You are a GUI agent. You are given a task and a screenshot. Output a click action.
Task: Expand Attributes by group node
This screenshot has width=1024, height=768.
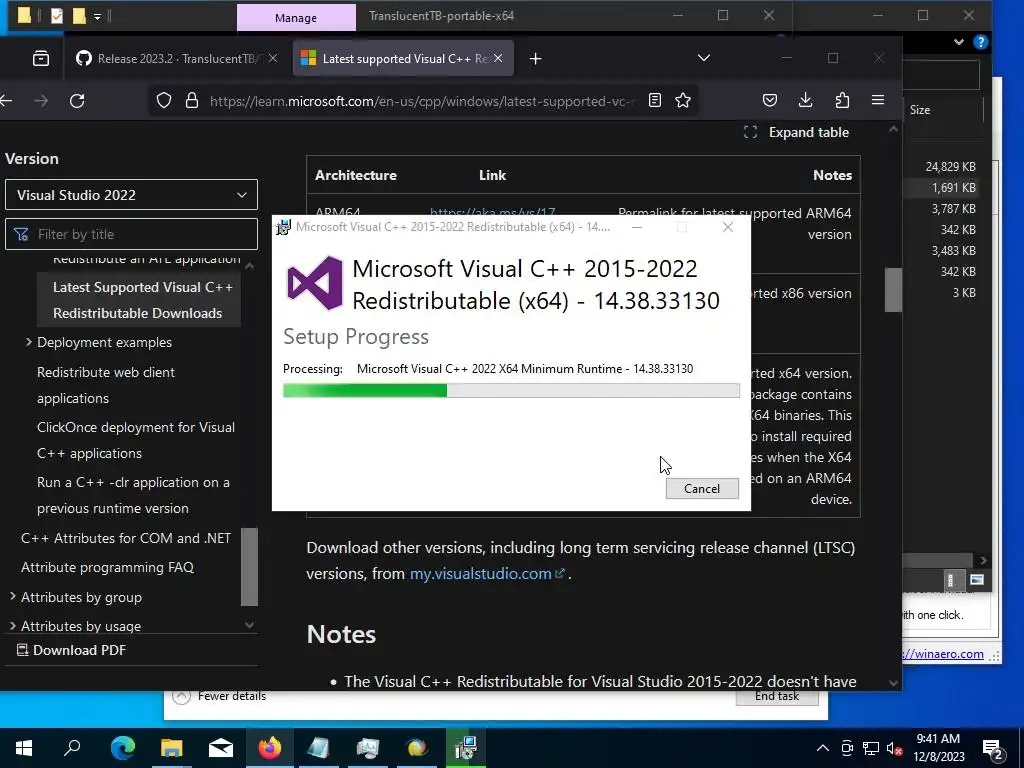pos(12,596)
